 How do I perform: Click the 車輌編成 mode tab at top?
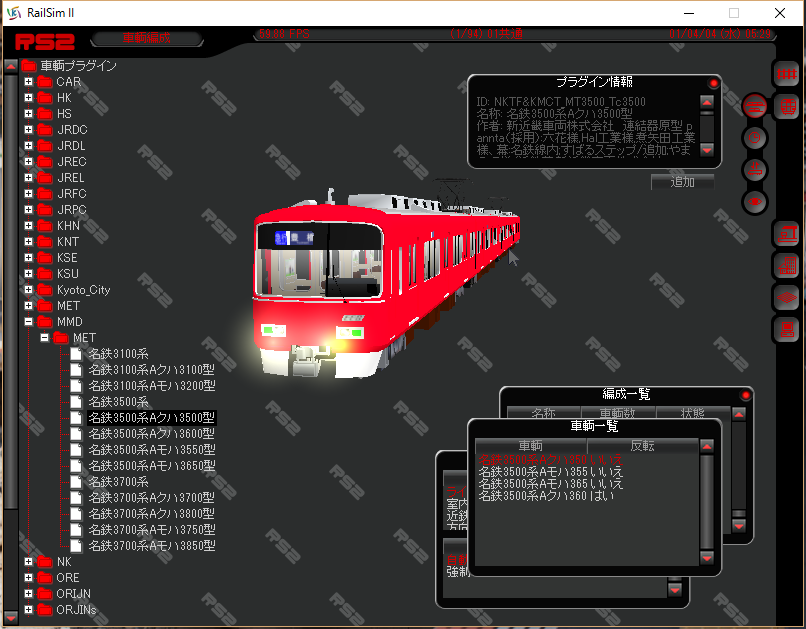point(146,38)
